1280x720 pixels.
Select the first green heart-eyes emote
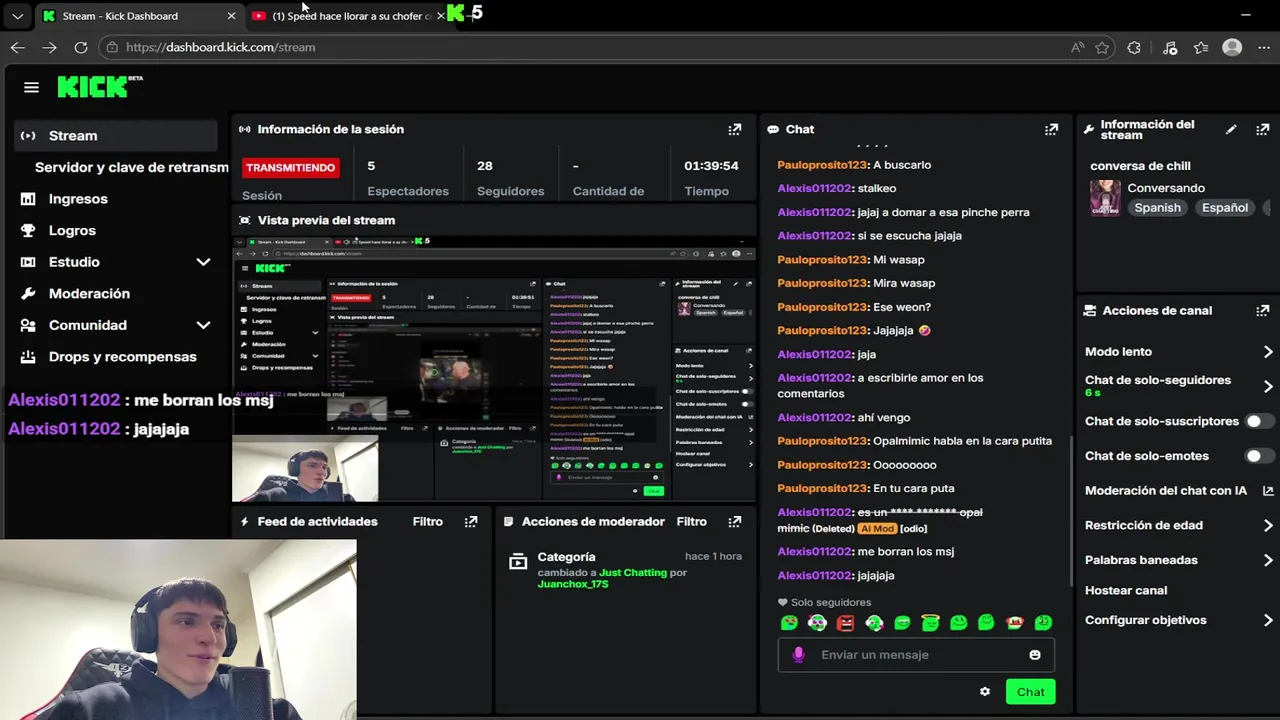coord(789,623)
